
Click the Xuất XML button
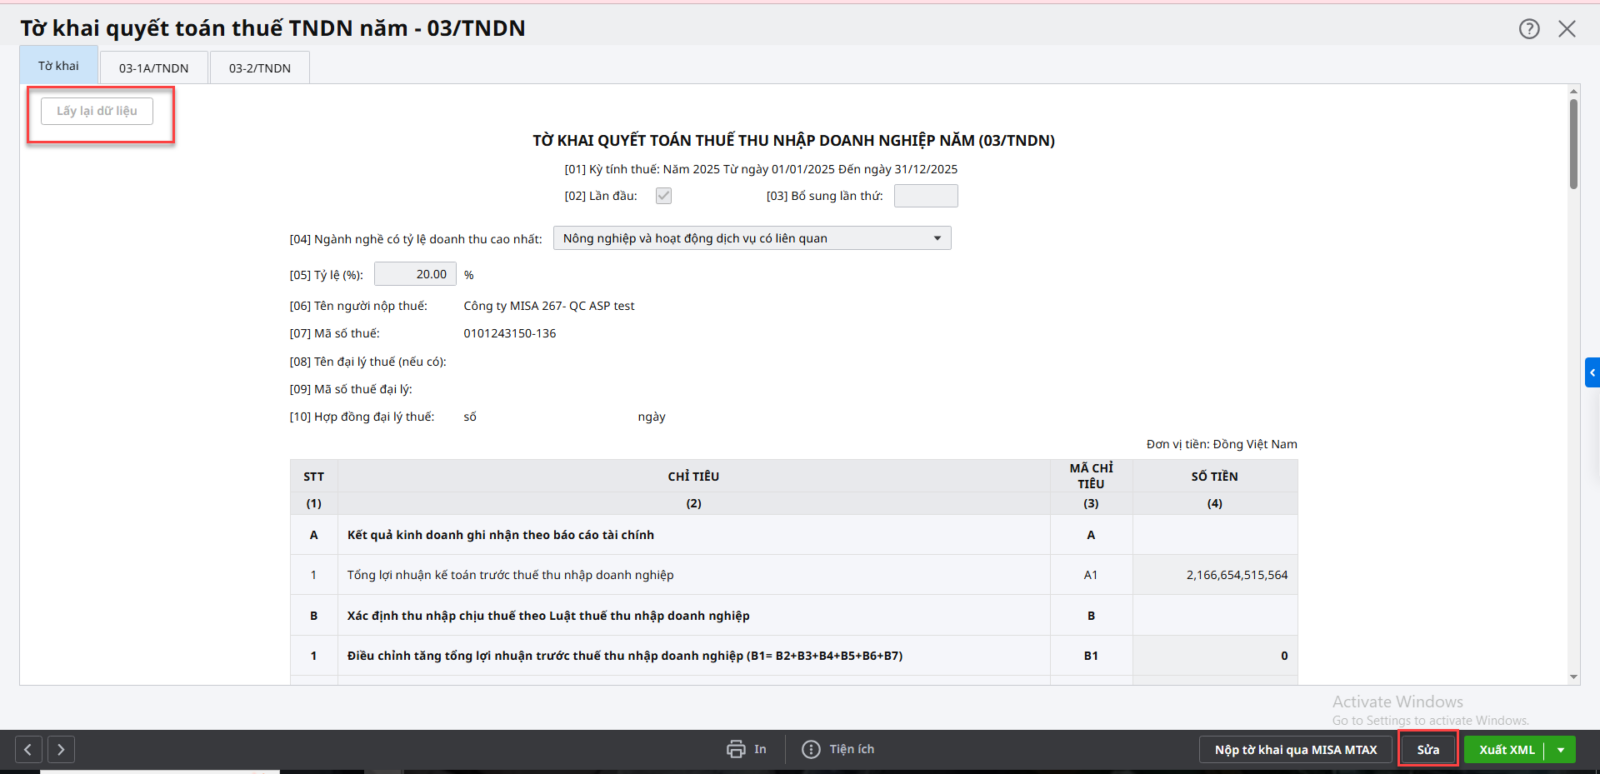[x=1506, y=750]
